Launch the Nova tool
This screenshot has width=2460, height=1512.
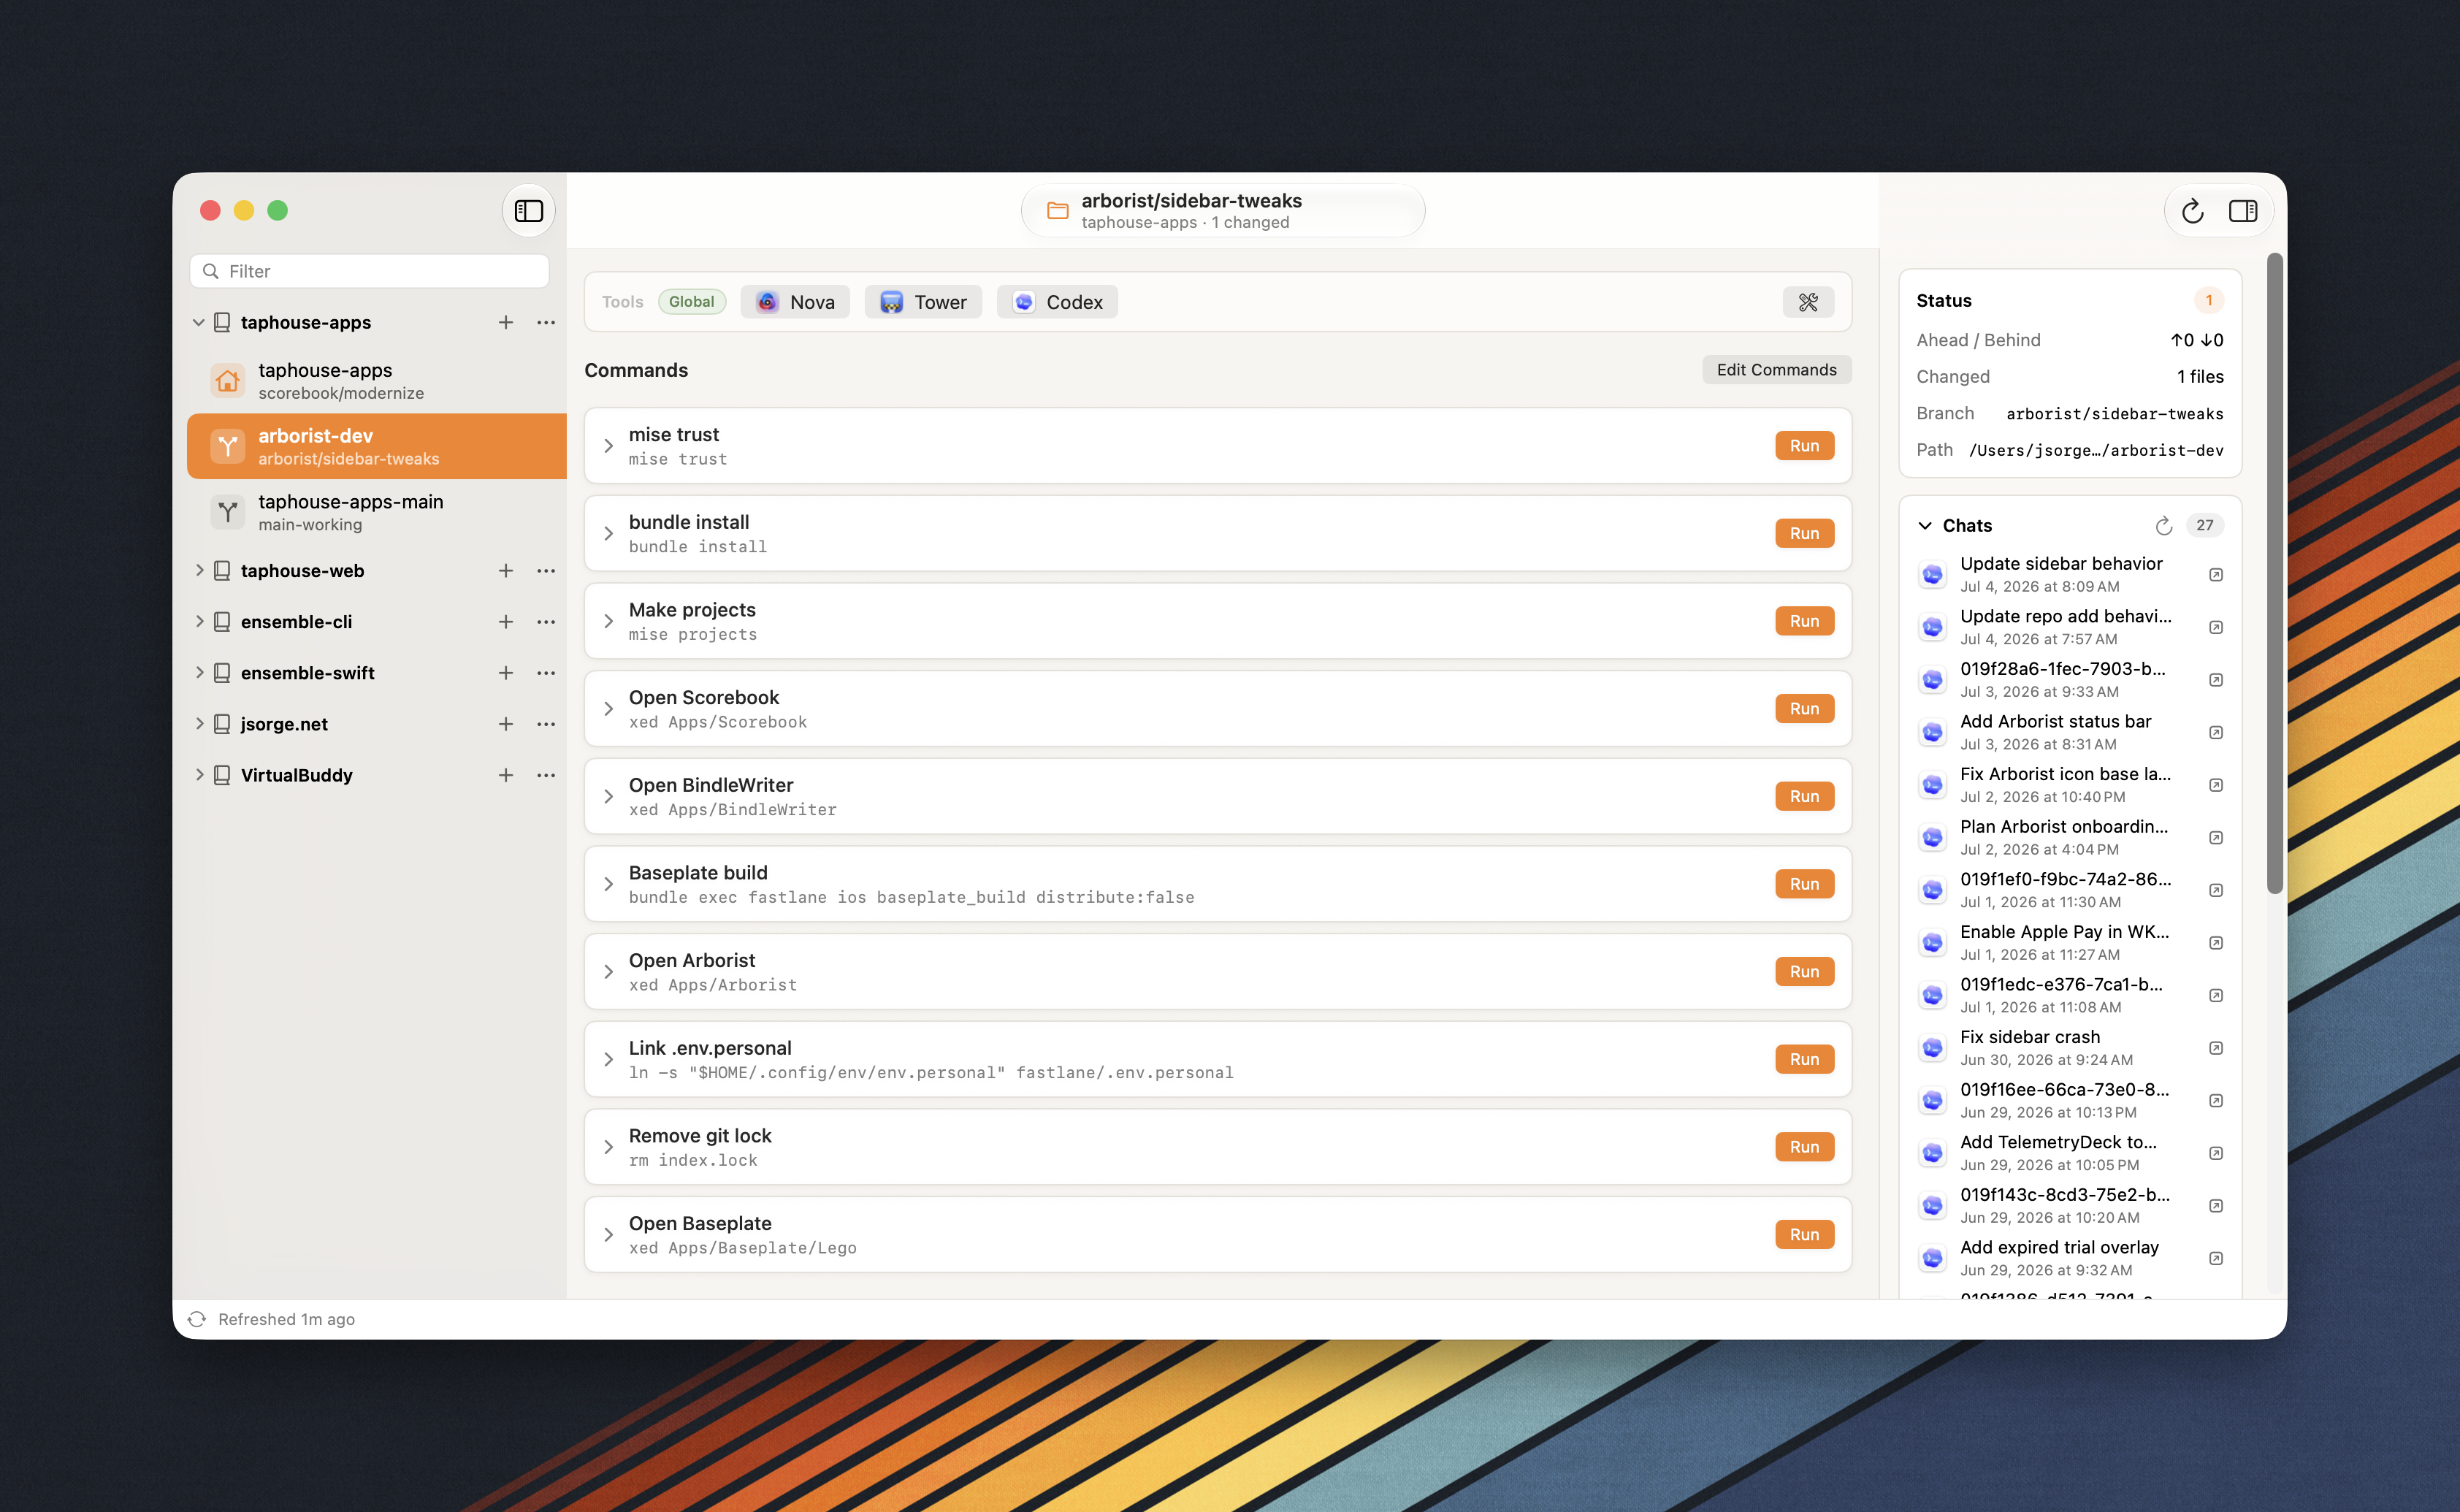click(x=795, y=302)
